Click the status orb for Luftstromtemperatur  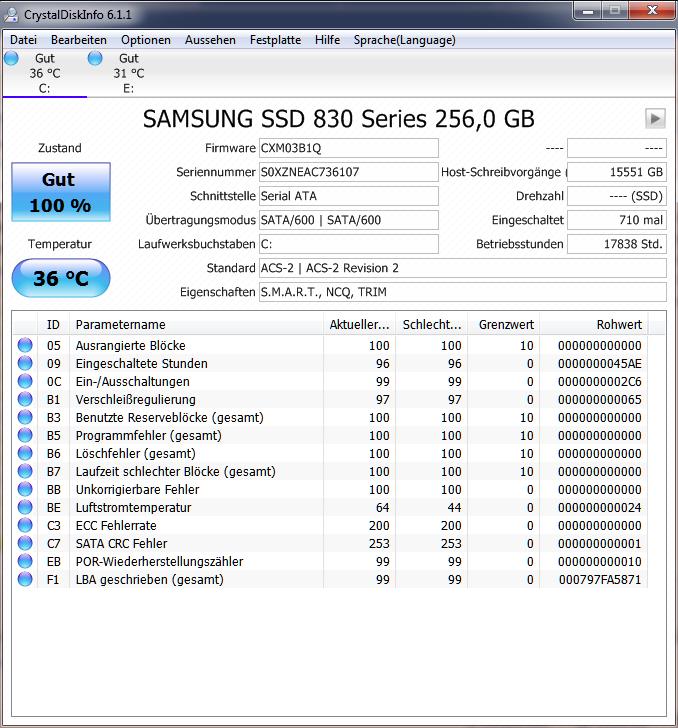coord(25,507)
